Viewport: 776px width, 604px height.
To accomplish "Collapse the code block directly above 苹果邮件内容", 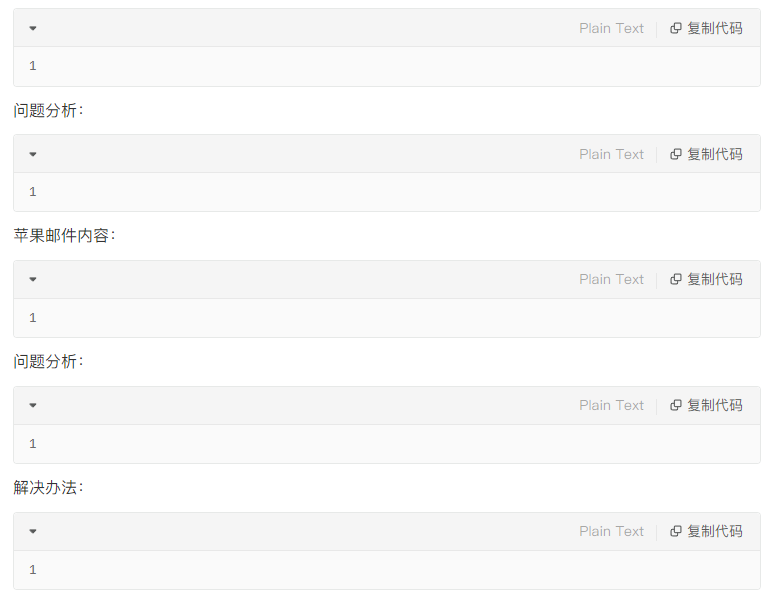I will (x=33, y=154).
